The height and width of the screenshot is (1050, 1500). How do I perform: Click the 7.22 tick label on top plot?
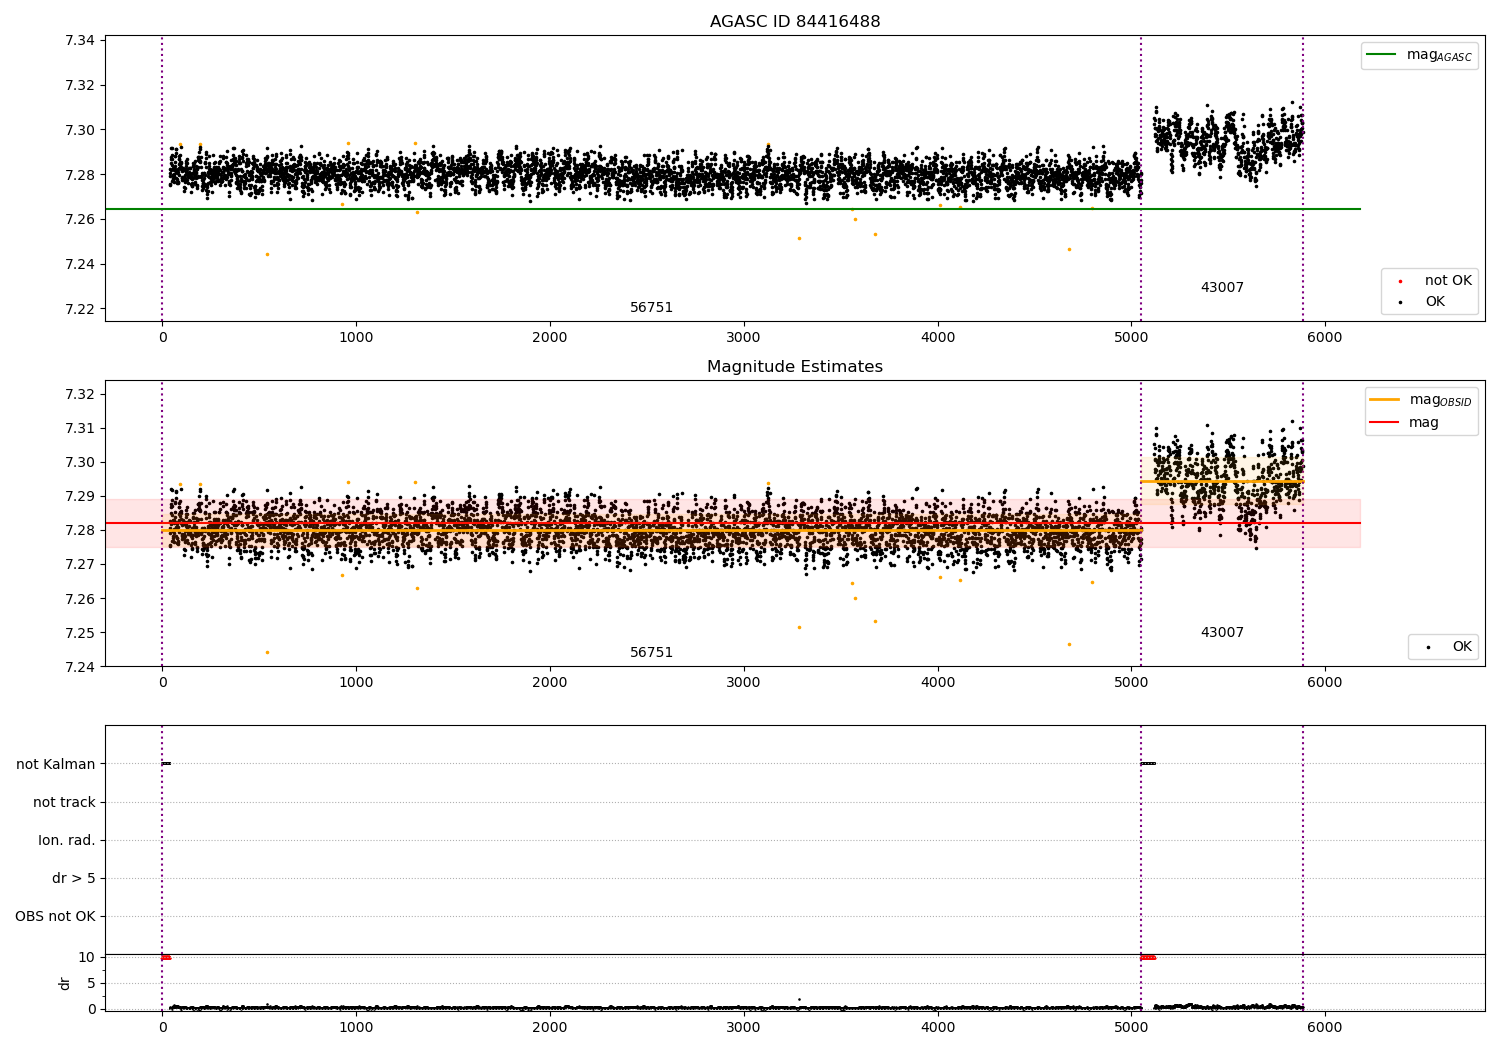pos(79,309)
